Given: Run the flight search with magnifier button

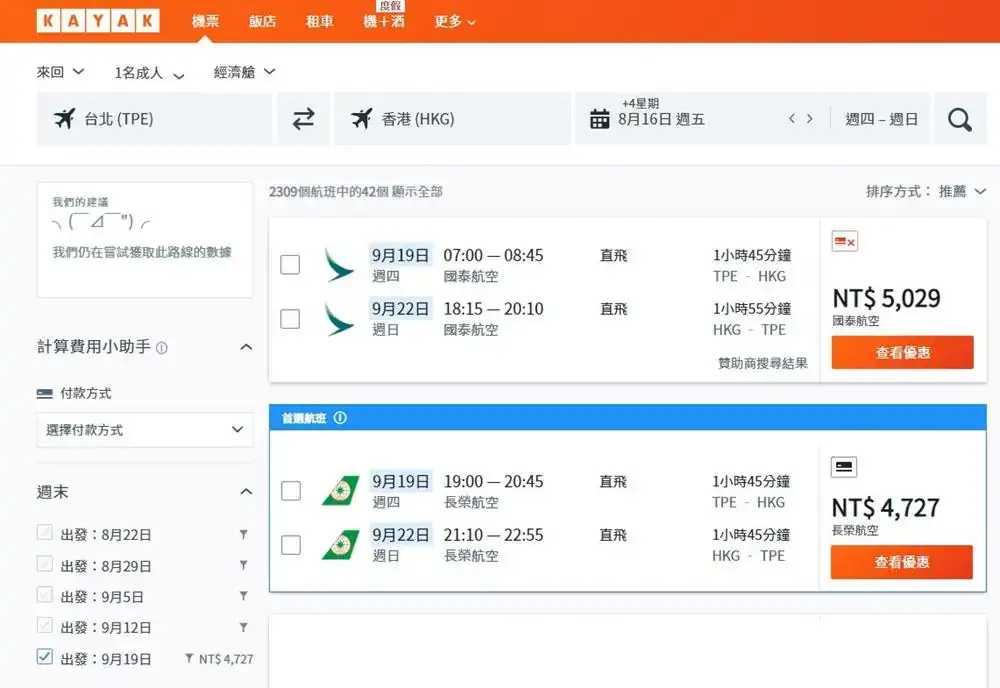Looking at the screenshot, I should pyautogui.click(x=960, y=119).
